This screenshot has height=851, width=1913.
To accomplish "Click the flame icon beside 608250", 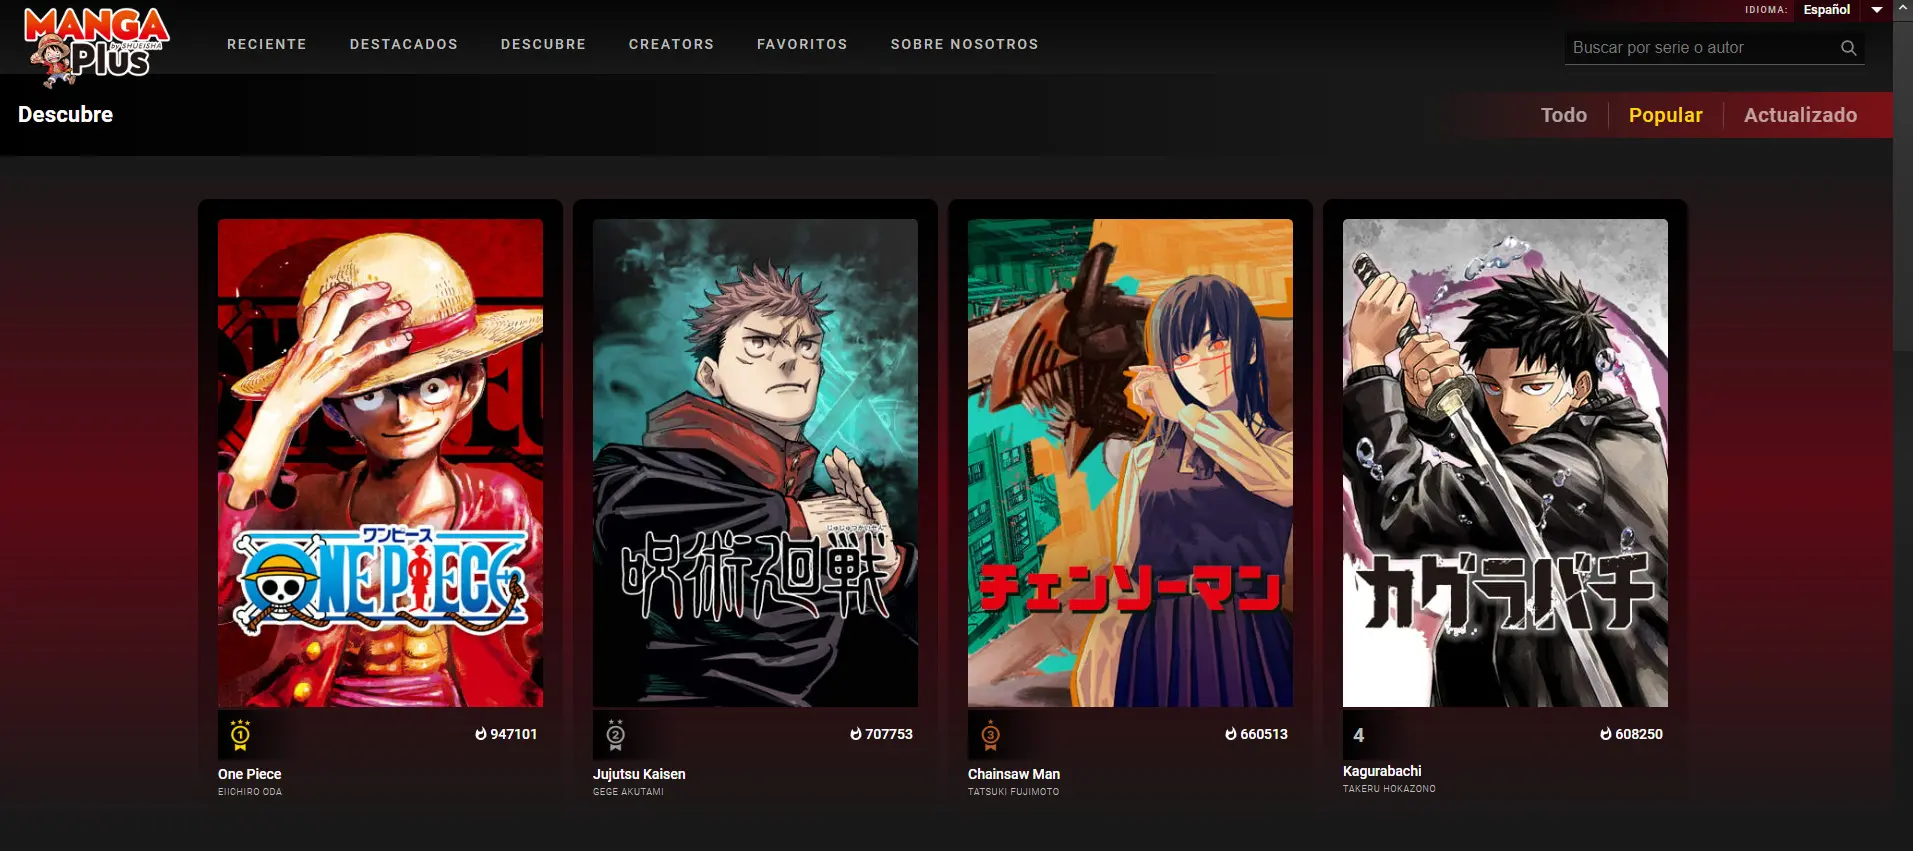I will (1606, 734).
